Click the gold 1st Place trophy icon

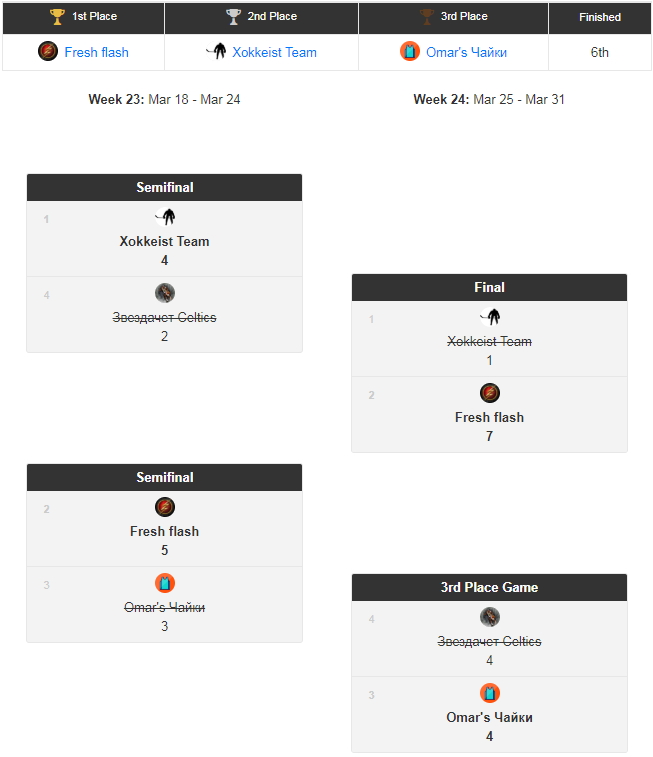click(x=57, y=17)
